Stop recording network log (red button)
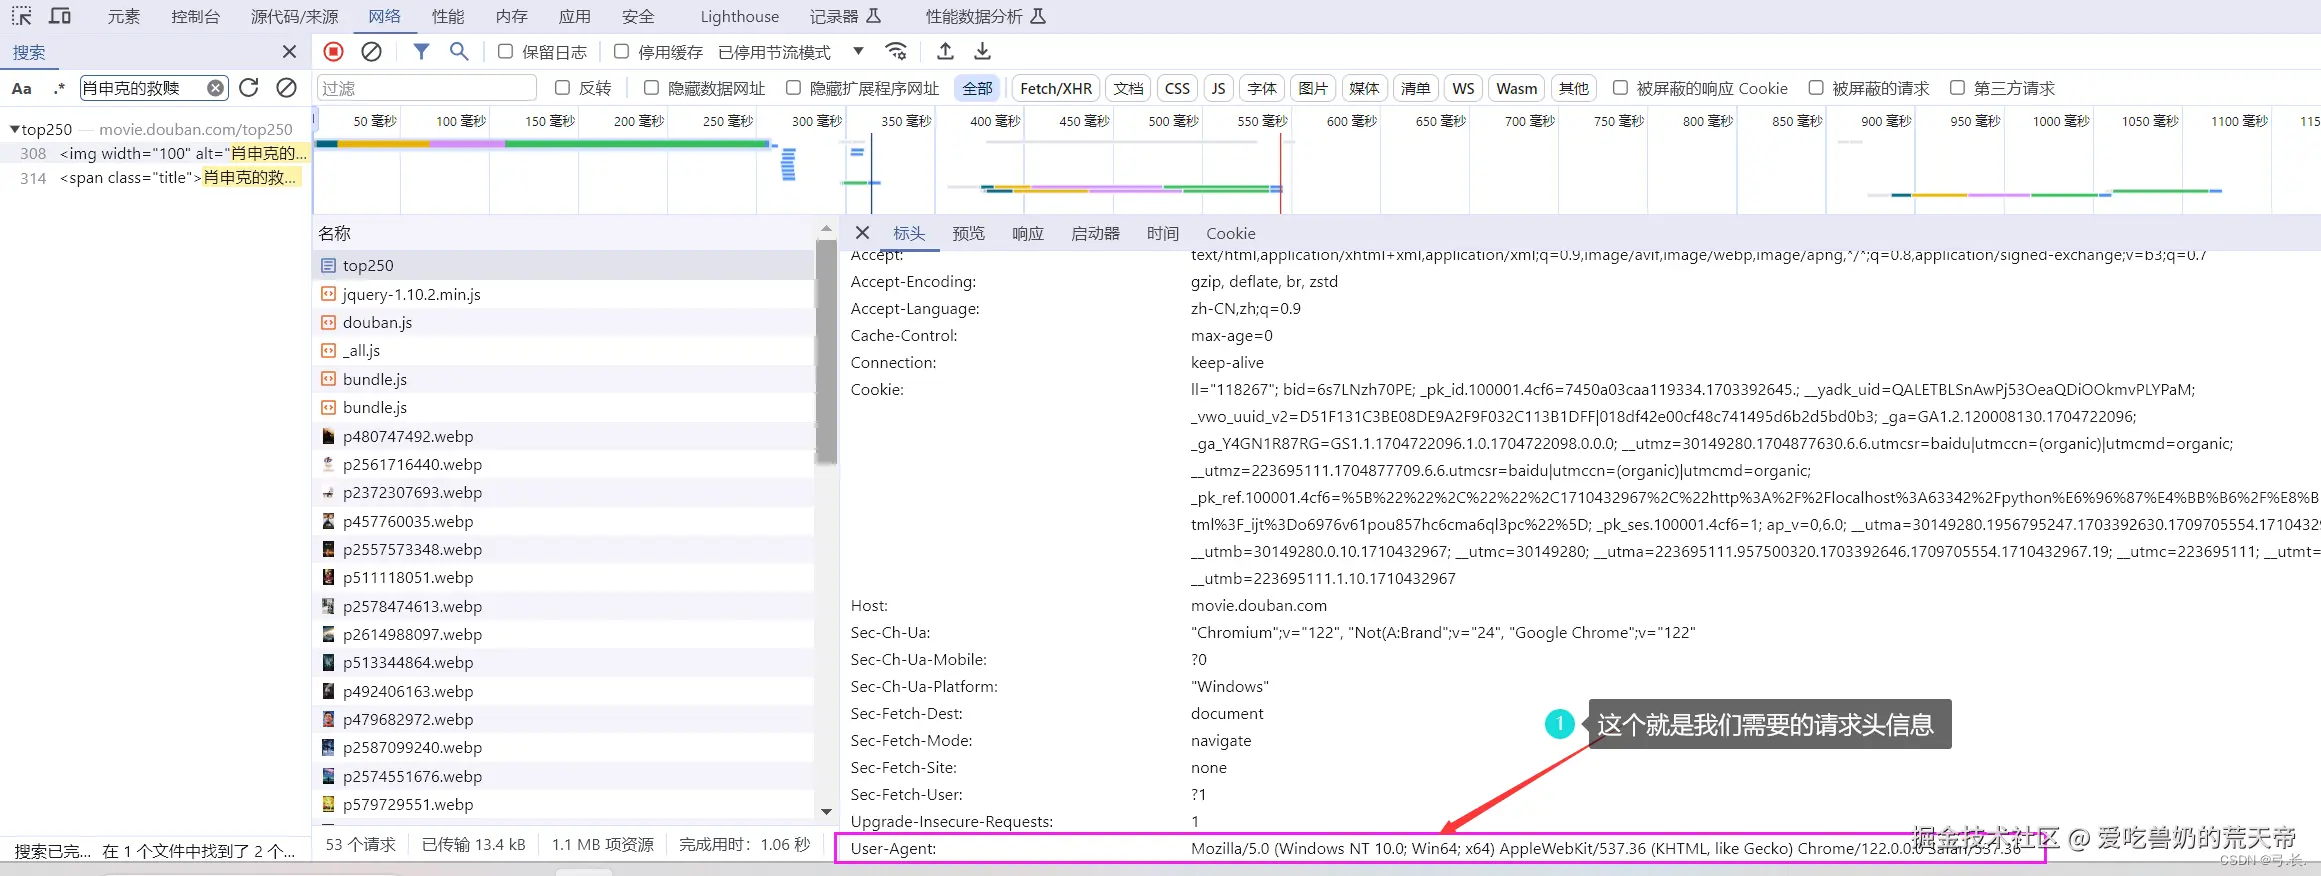Screen dimensions: 2321x876 (334, 51)
